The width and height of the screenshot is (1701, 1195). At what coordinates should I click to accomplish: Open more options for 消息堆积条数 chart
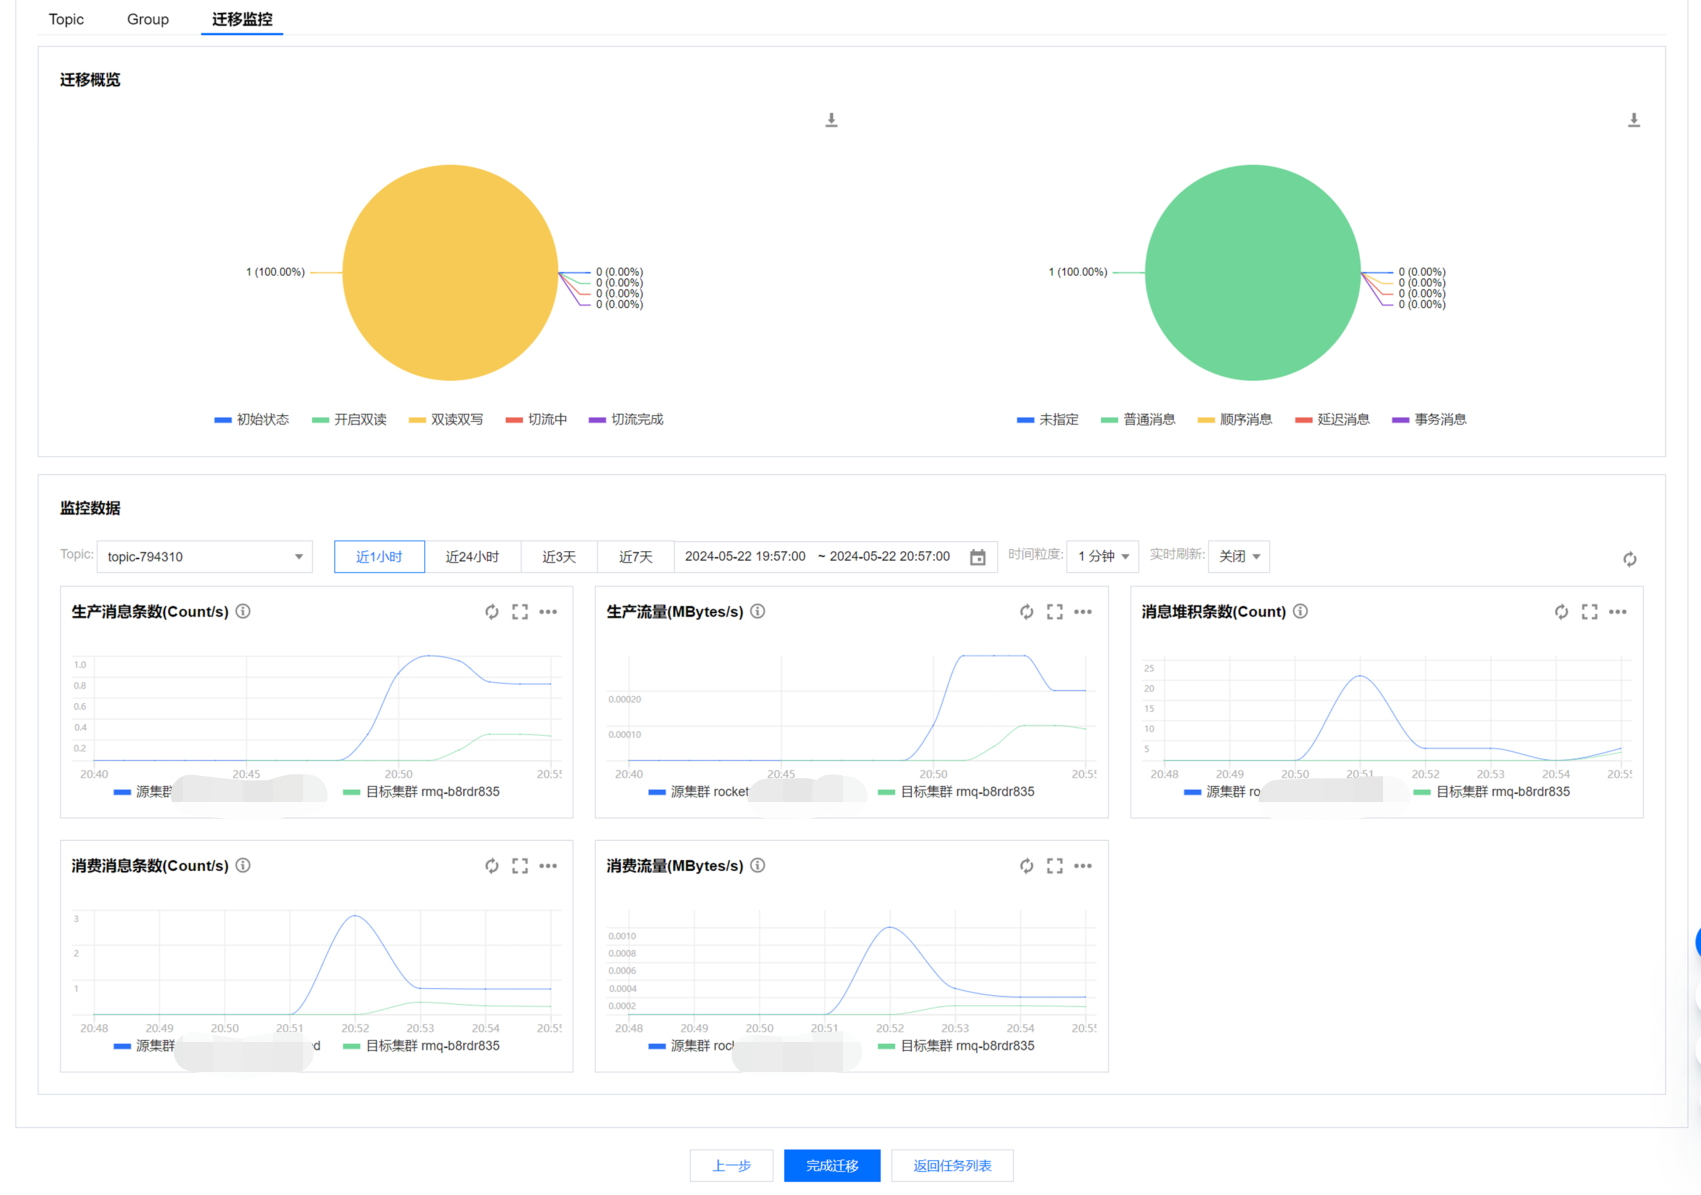coord(1618,612)
